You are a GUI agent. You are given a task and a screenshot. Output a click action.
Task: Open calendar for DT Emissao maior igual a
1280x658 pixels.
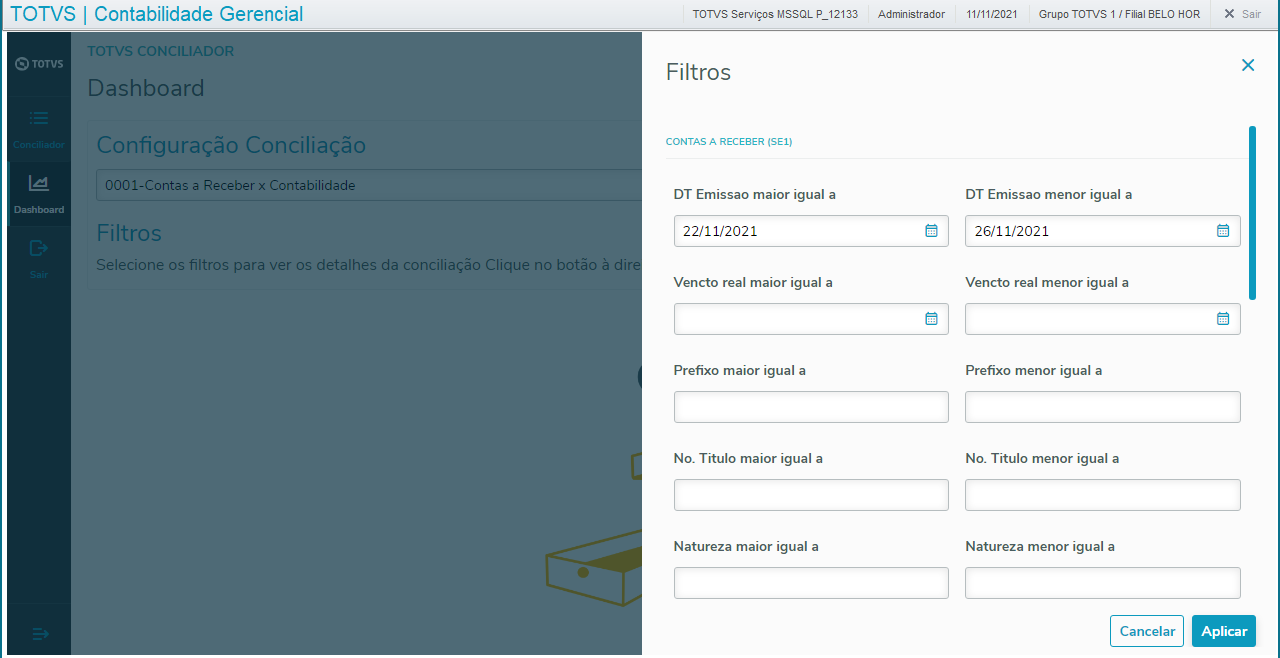tap(931, 231)
